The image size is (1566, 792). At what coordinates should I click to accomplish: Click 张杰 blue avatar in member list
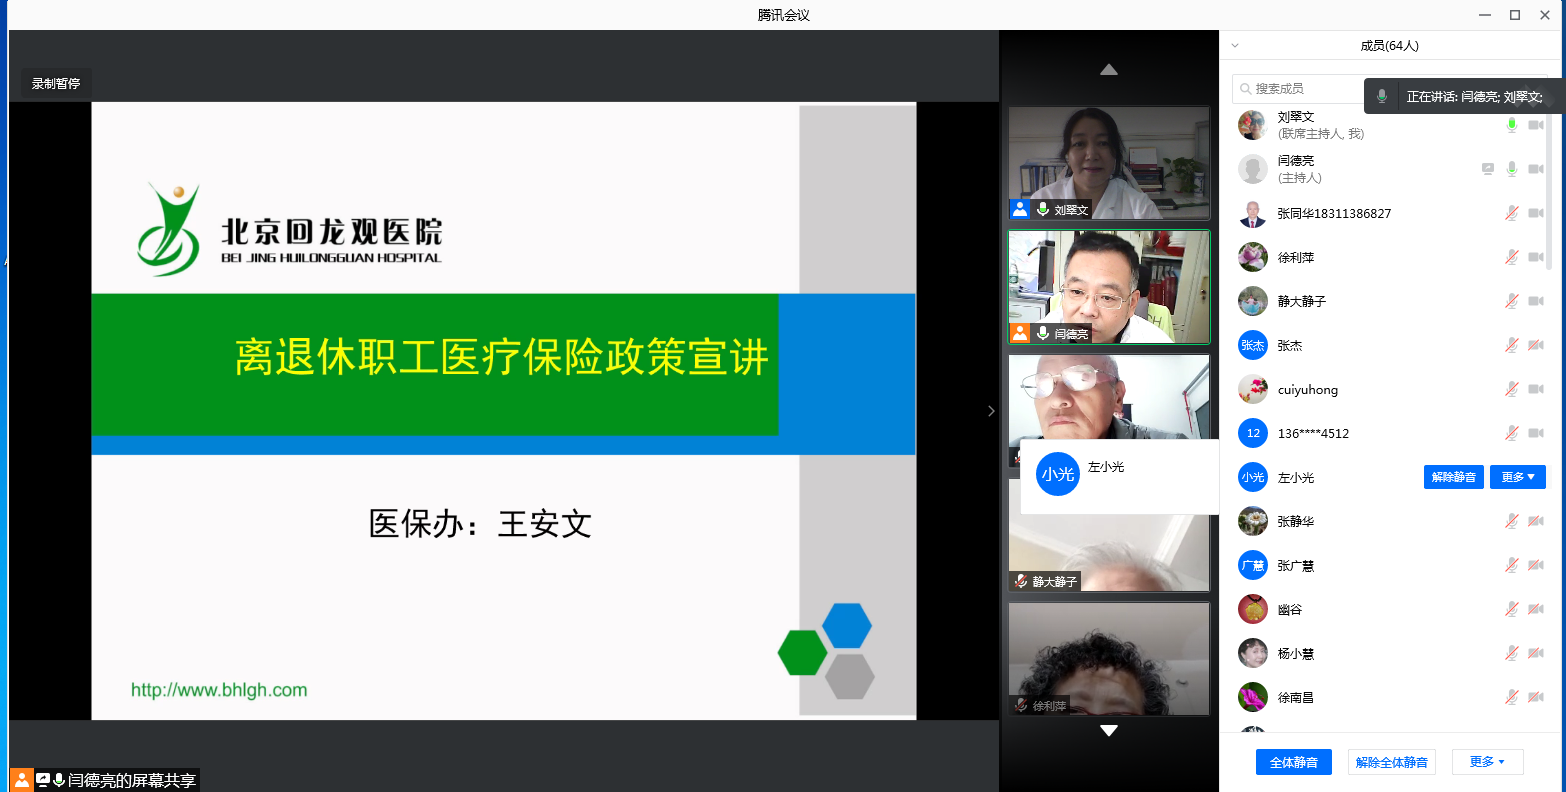coord(1253,345)
